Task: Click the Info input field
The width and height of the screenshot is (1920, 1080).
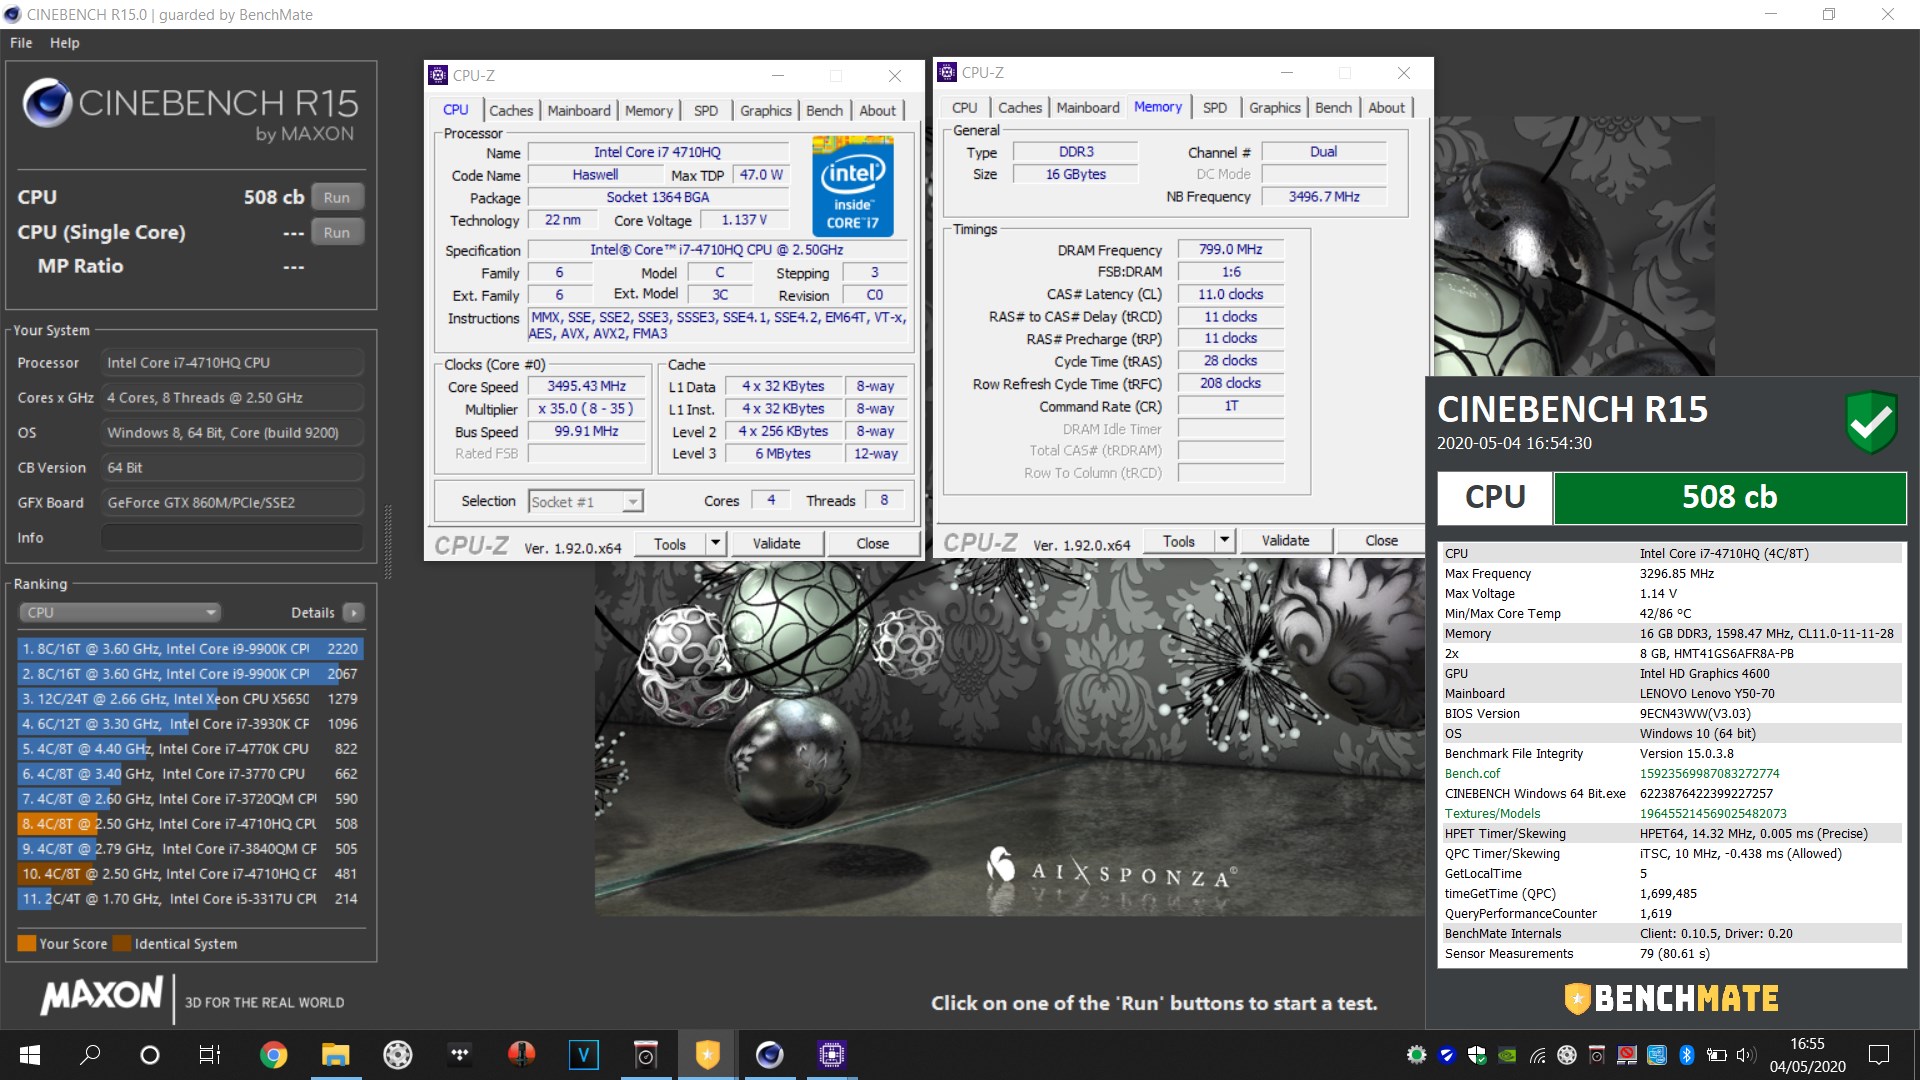Action: [x=232, y=537]
